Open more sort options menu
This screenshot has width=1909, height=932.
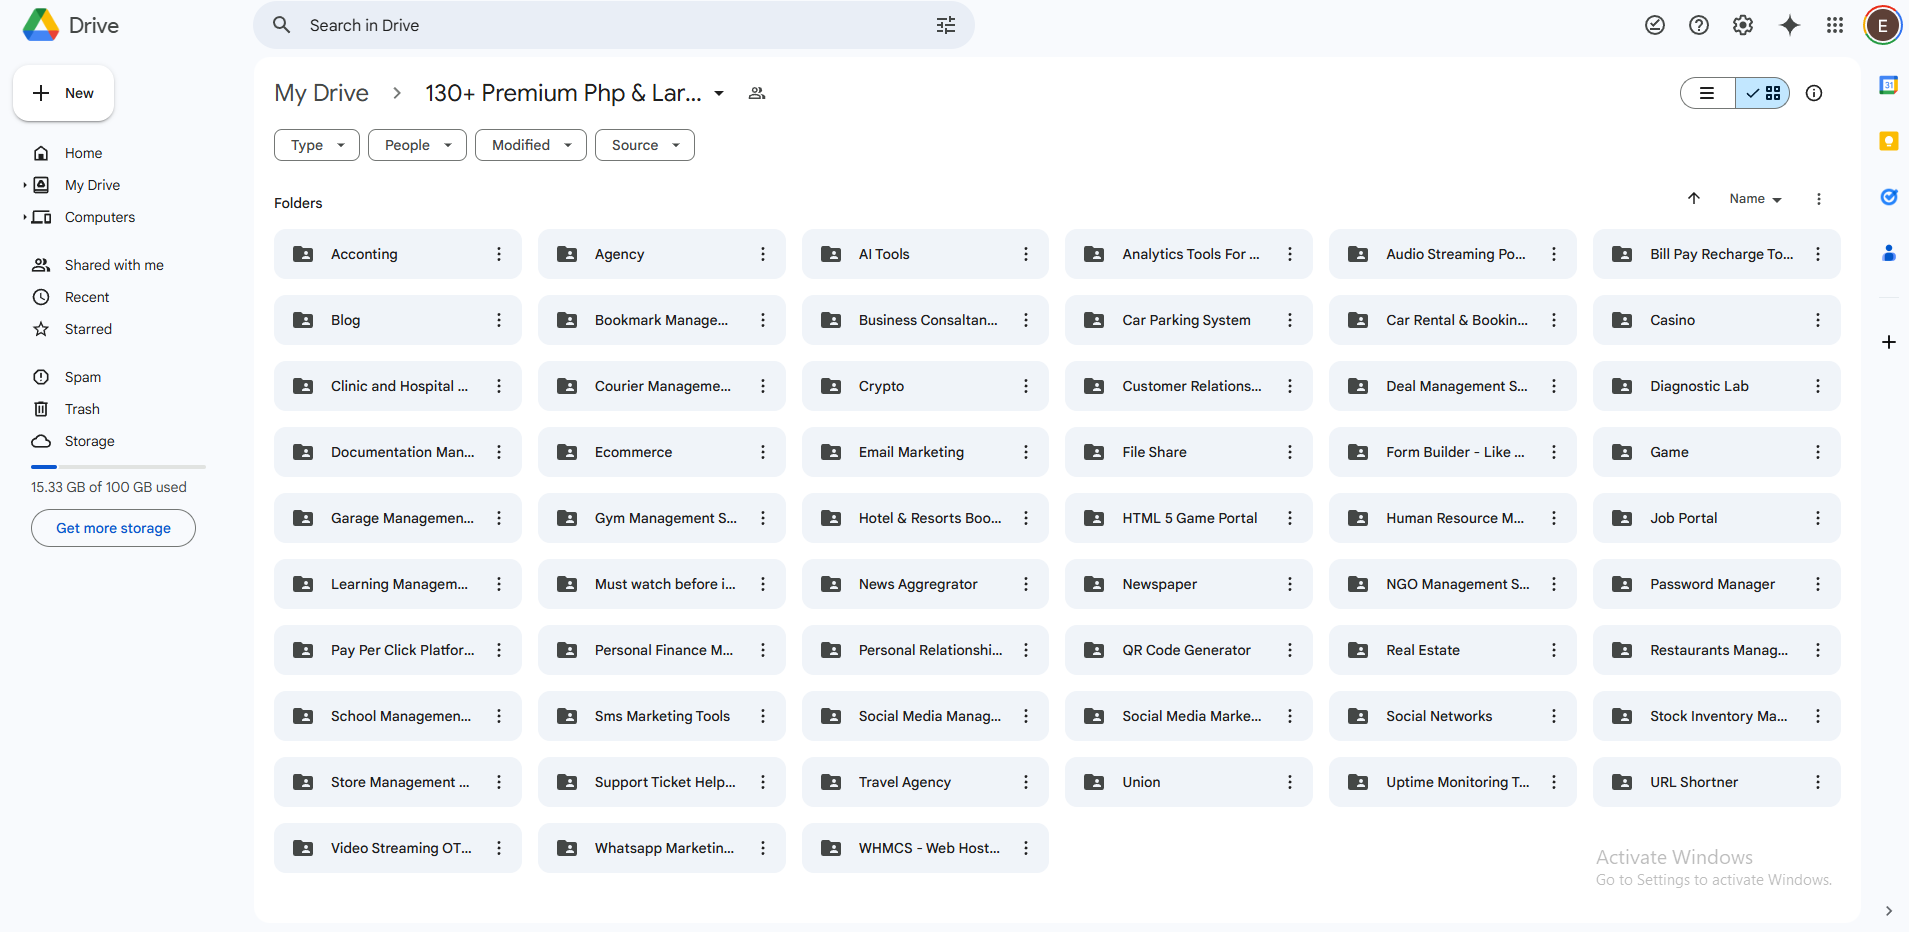tap(1819, 199)
